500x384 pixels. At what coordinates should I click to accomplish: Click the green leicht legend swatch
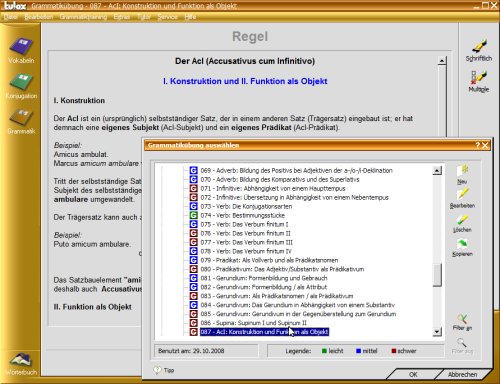point(324,351)
